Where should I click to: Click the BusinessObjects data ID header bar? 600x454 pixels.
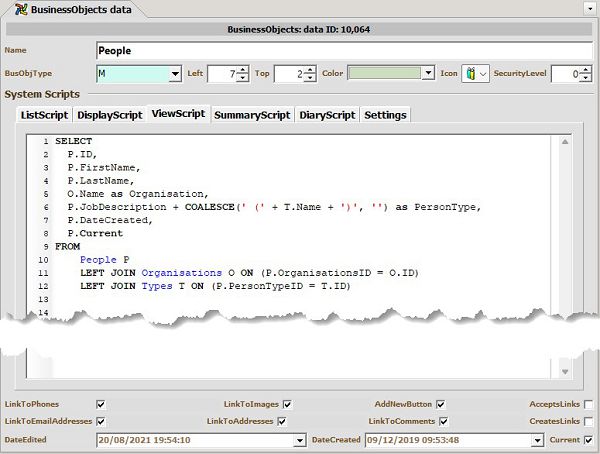[x=299, y=29]
